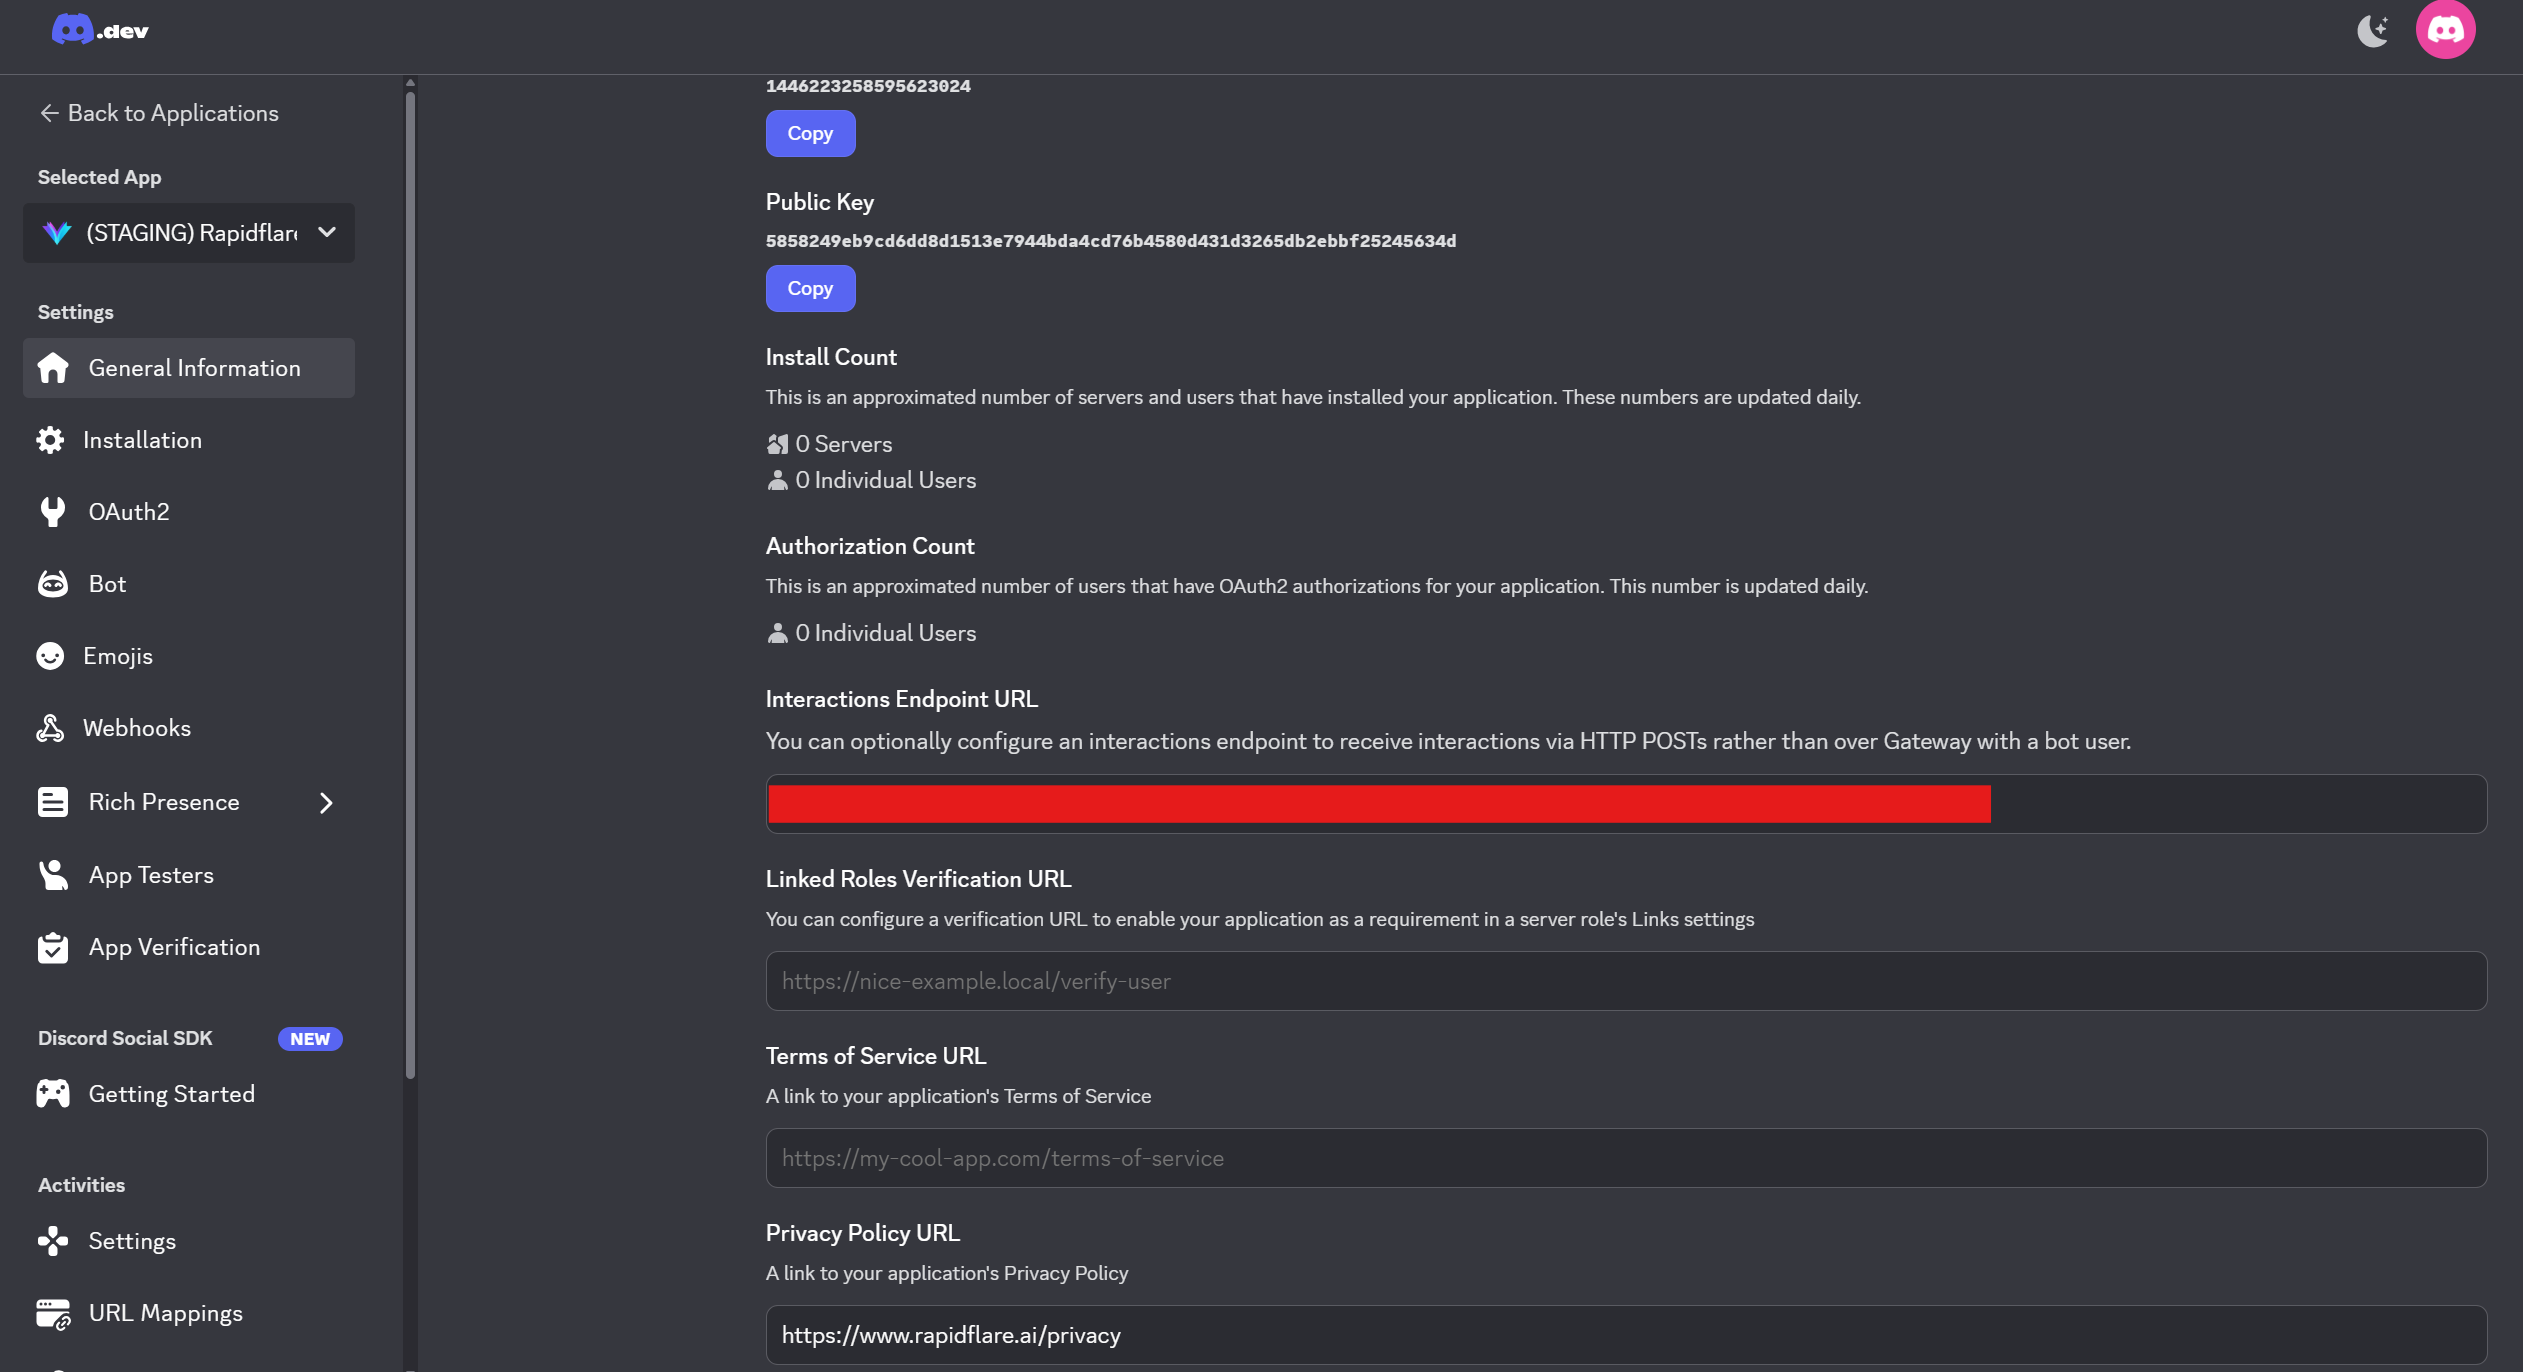Click the Webhooks icon
Screen dimensions: 2523x1372
tap(50, 728)
